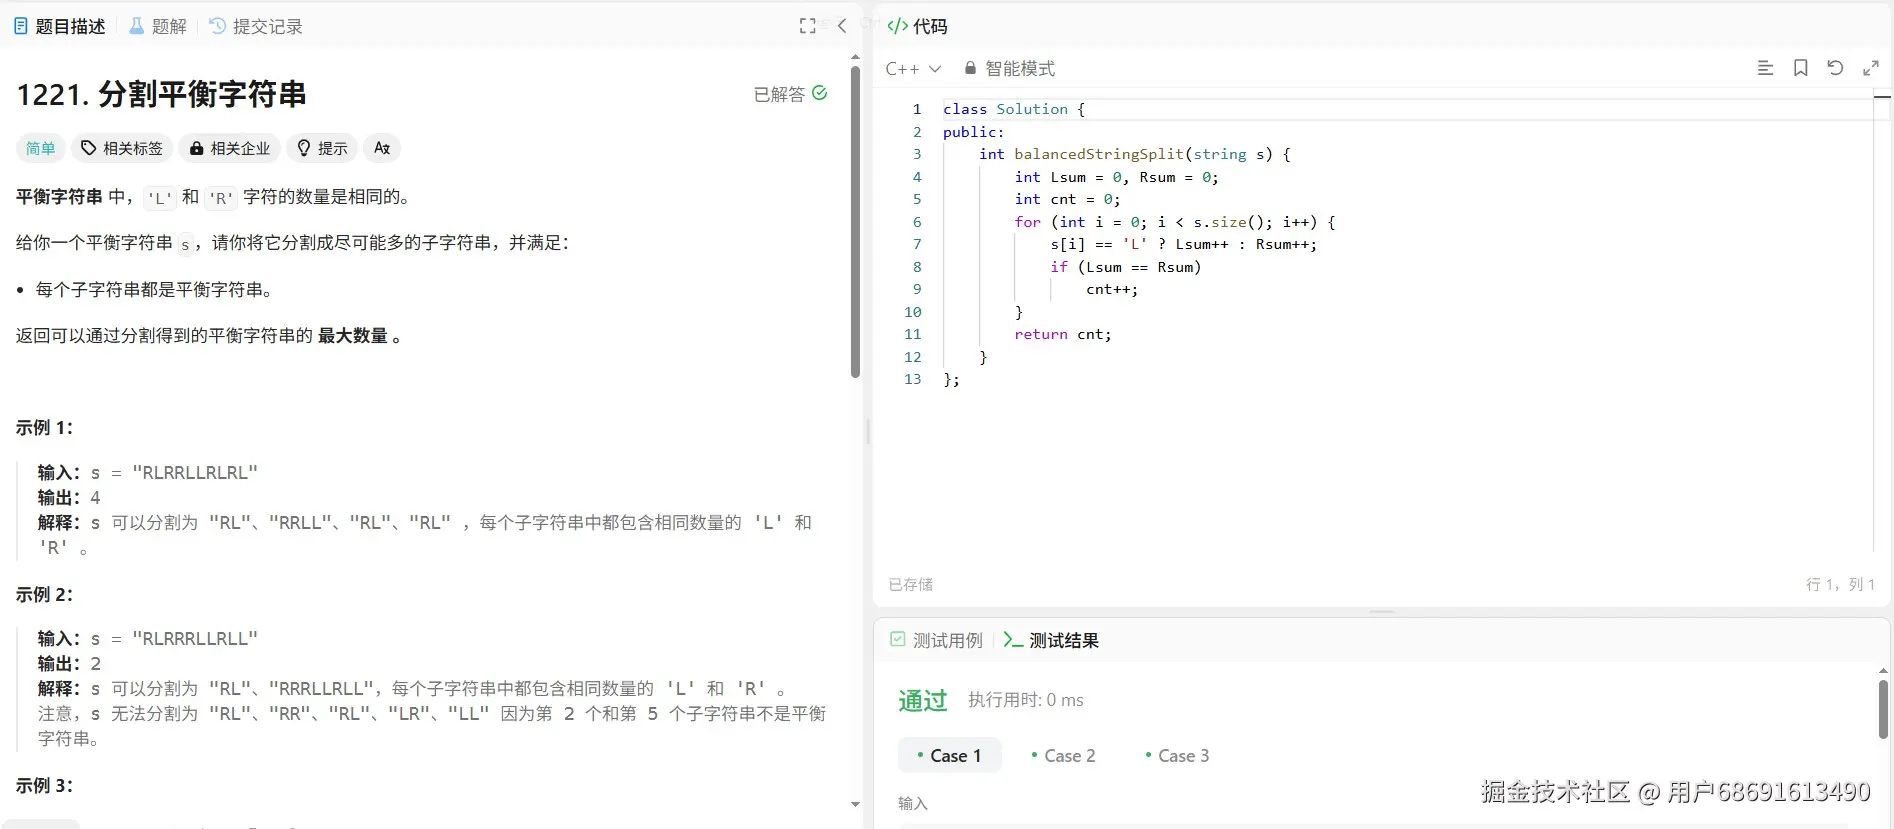
Task: Click the history clock icon beside 提交记录
Action: (x=218, y=26)
